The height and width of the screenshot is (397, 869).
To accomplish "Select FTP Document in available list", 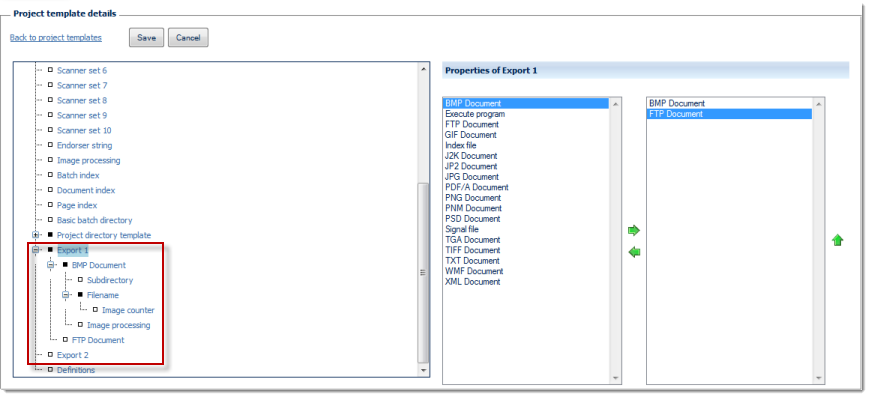I will tap(525, 124).
